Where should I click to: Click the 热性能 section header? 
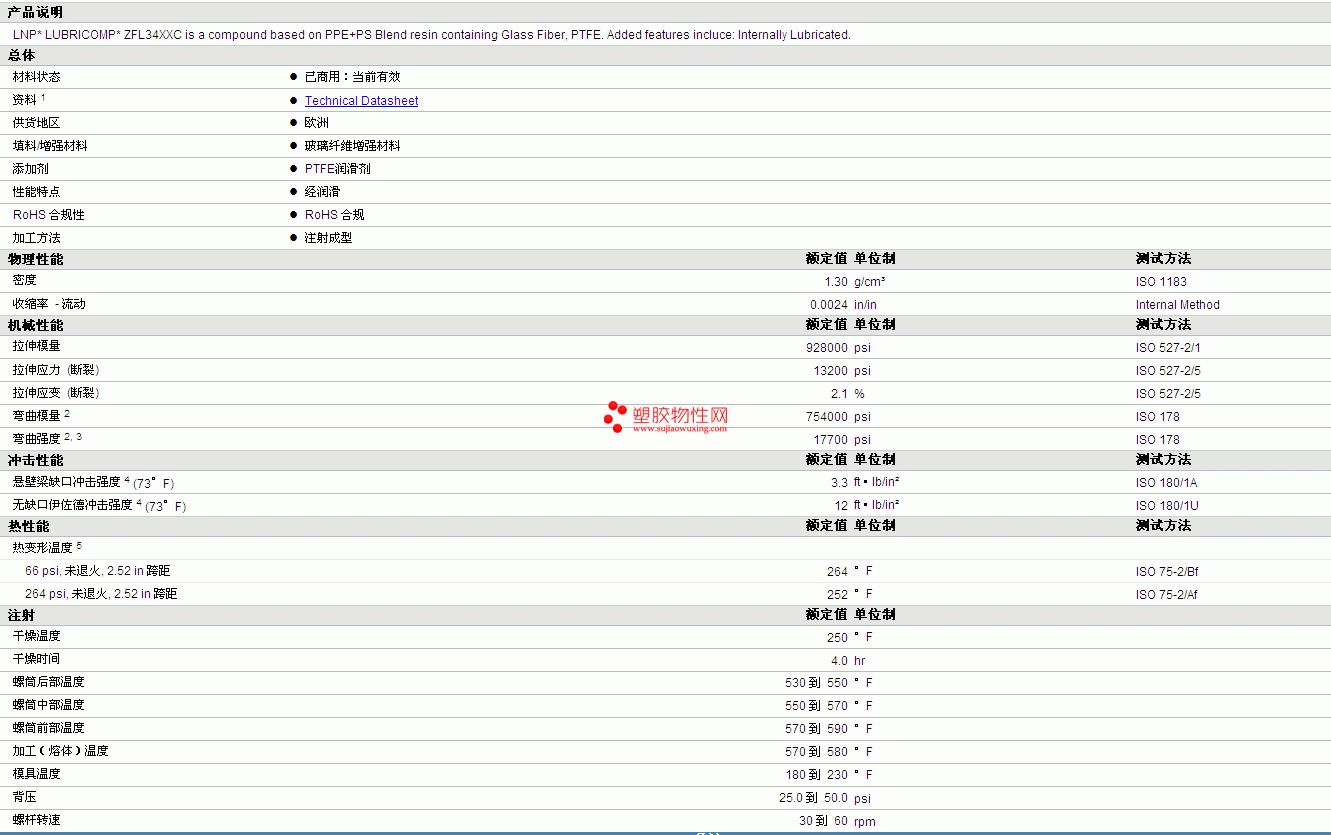click(x=28, y=526)
